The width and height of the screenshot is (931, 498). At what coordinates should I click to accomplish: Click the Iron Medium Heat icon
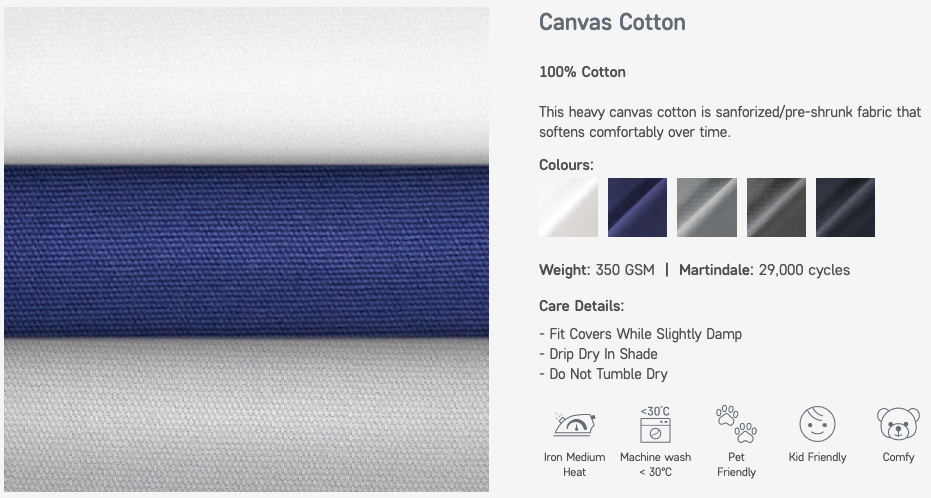pos(574,424)
